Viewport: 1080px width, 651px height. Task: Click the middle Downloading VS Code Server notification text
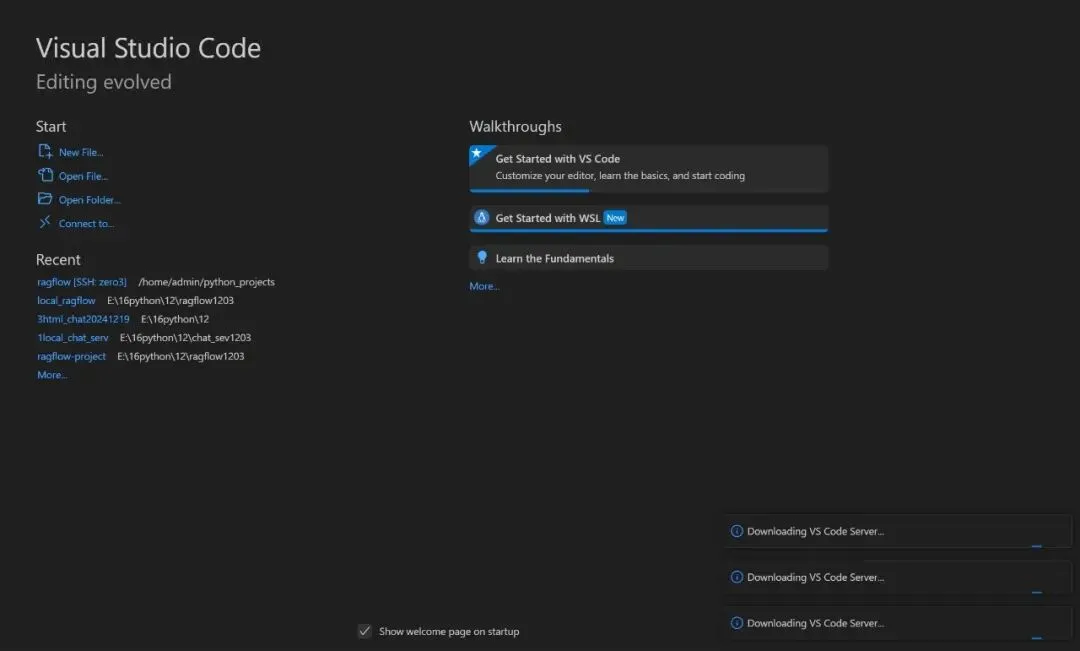[816, 577]
